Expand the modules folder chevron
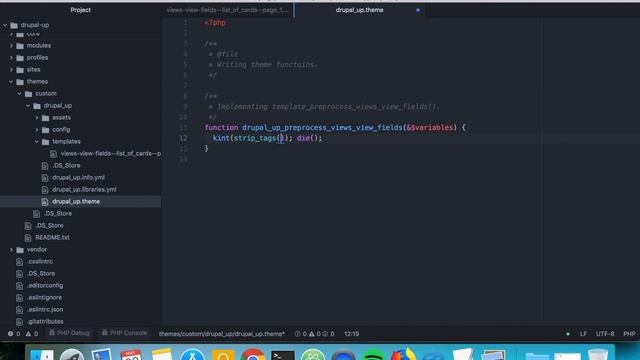Viewport: 640px width, 360px height. 11,46
